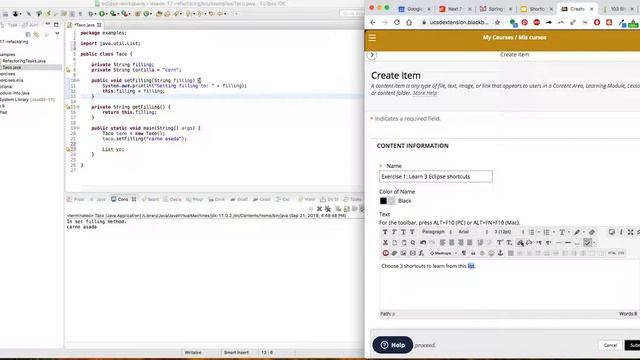This screenshot has width=640, height=360.
Task: Click the attach file paperclip icon
Action: 394,253
